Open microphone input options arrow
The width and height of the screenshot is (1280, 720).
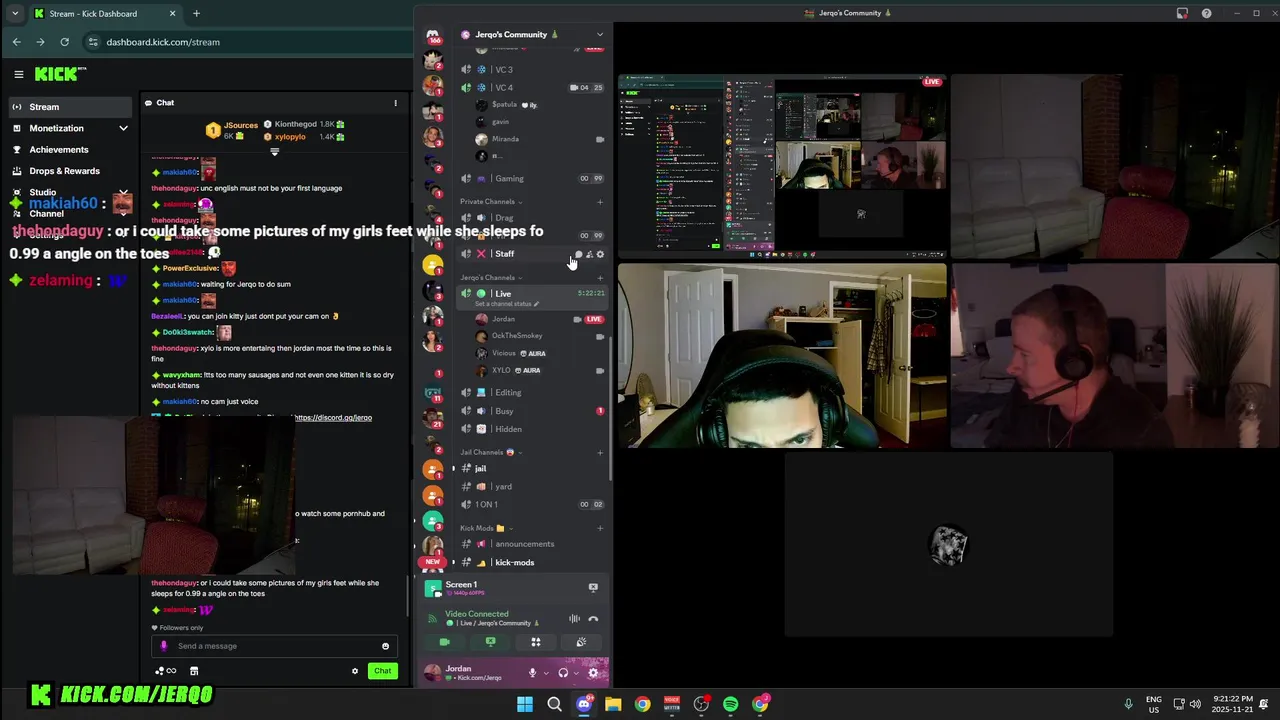click(545, 673)
